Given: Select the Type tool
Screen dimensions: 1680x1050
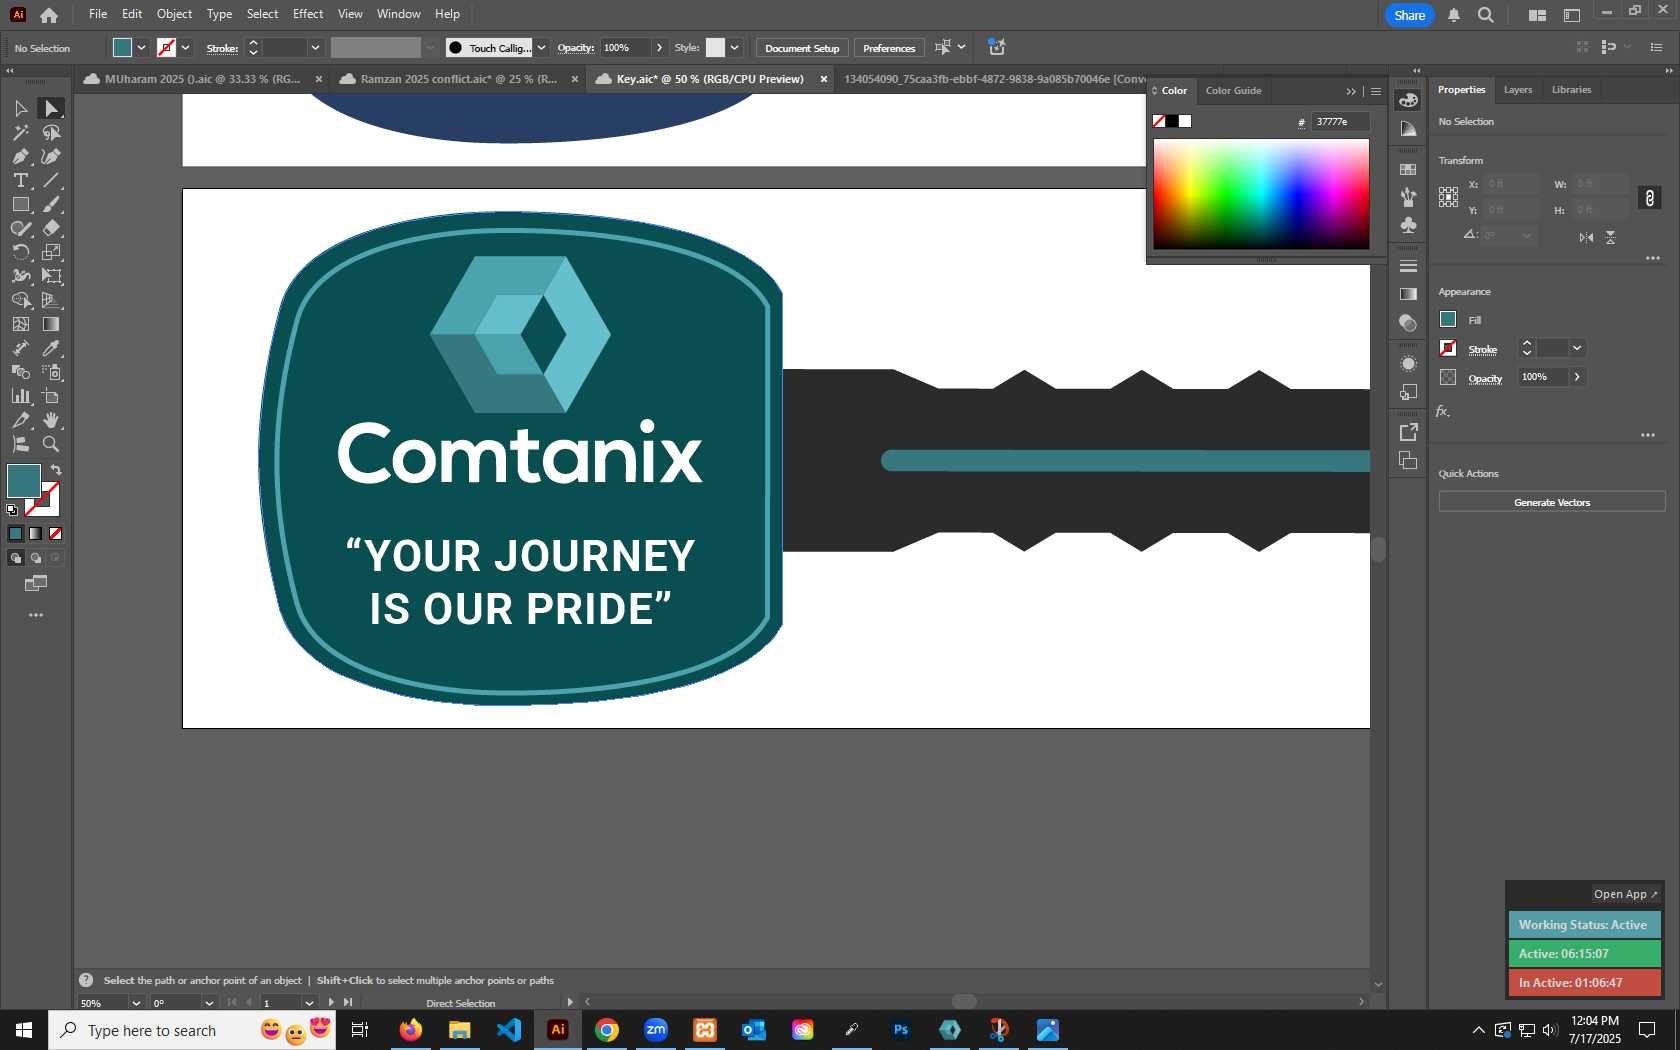Looking at the screenshot, I should point(20,180).
